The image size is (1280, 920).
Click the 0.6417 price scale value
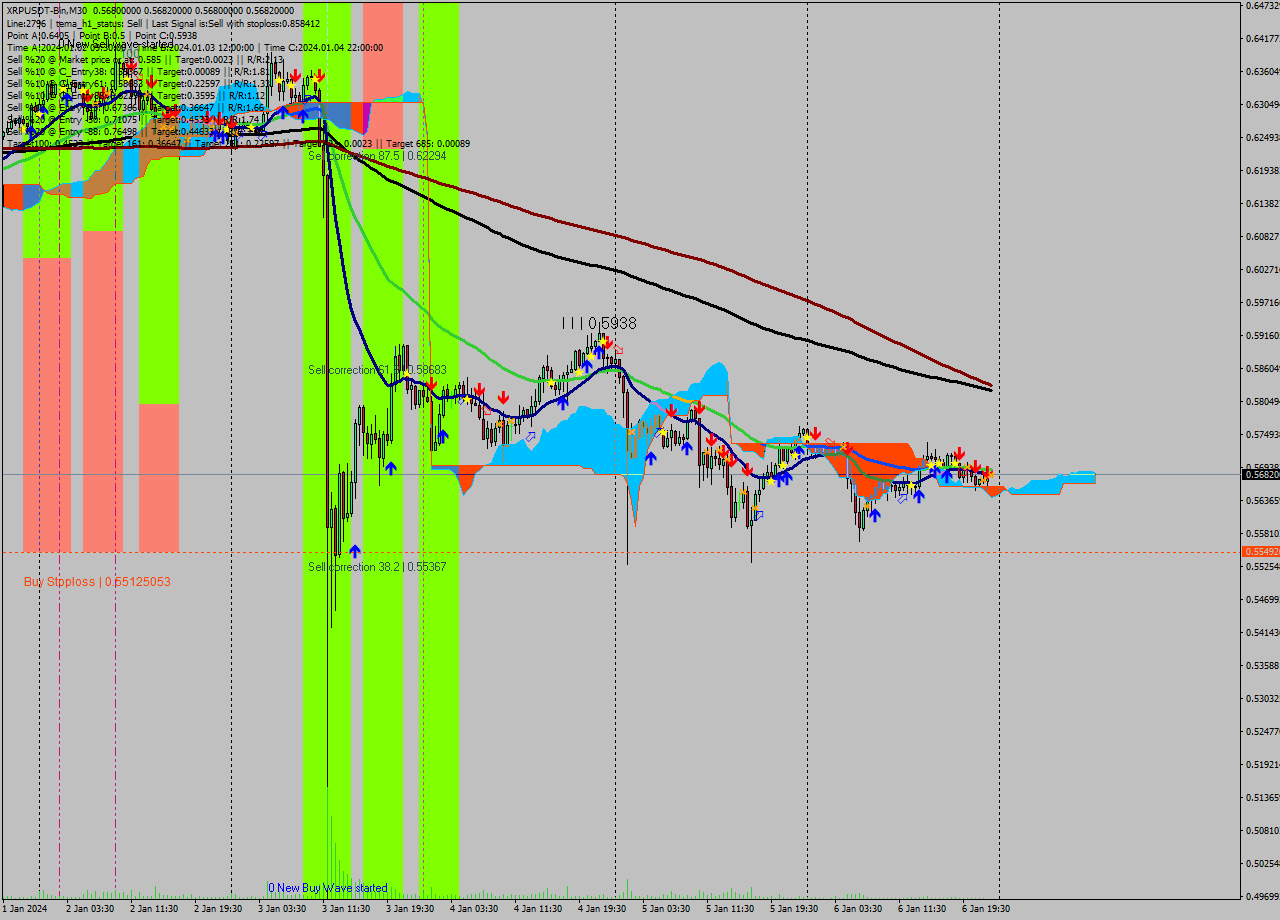coord(1262,39)
